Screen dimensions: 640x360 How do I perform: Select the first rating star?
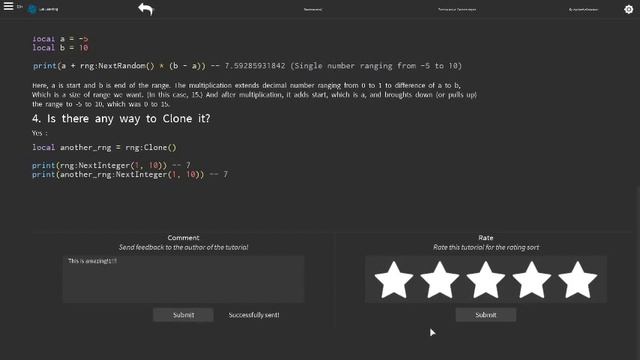(393, 280)
